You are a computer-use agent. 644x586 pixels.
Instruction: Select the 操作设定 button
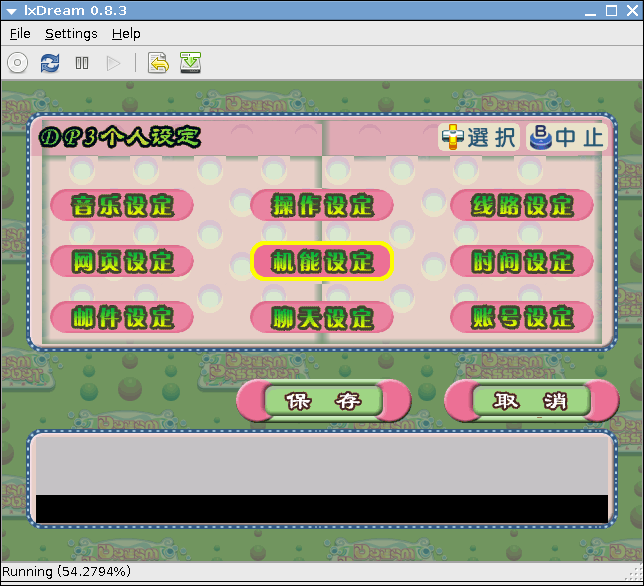point(322,205)
